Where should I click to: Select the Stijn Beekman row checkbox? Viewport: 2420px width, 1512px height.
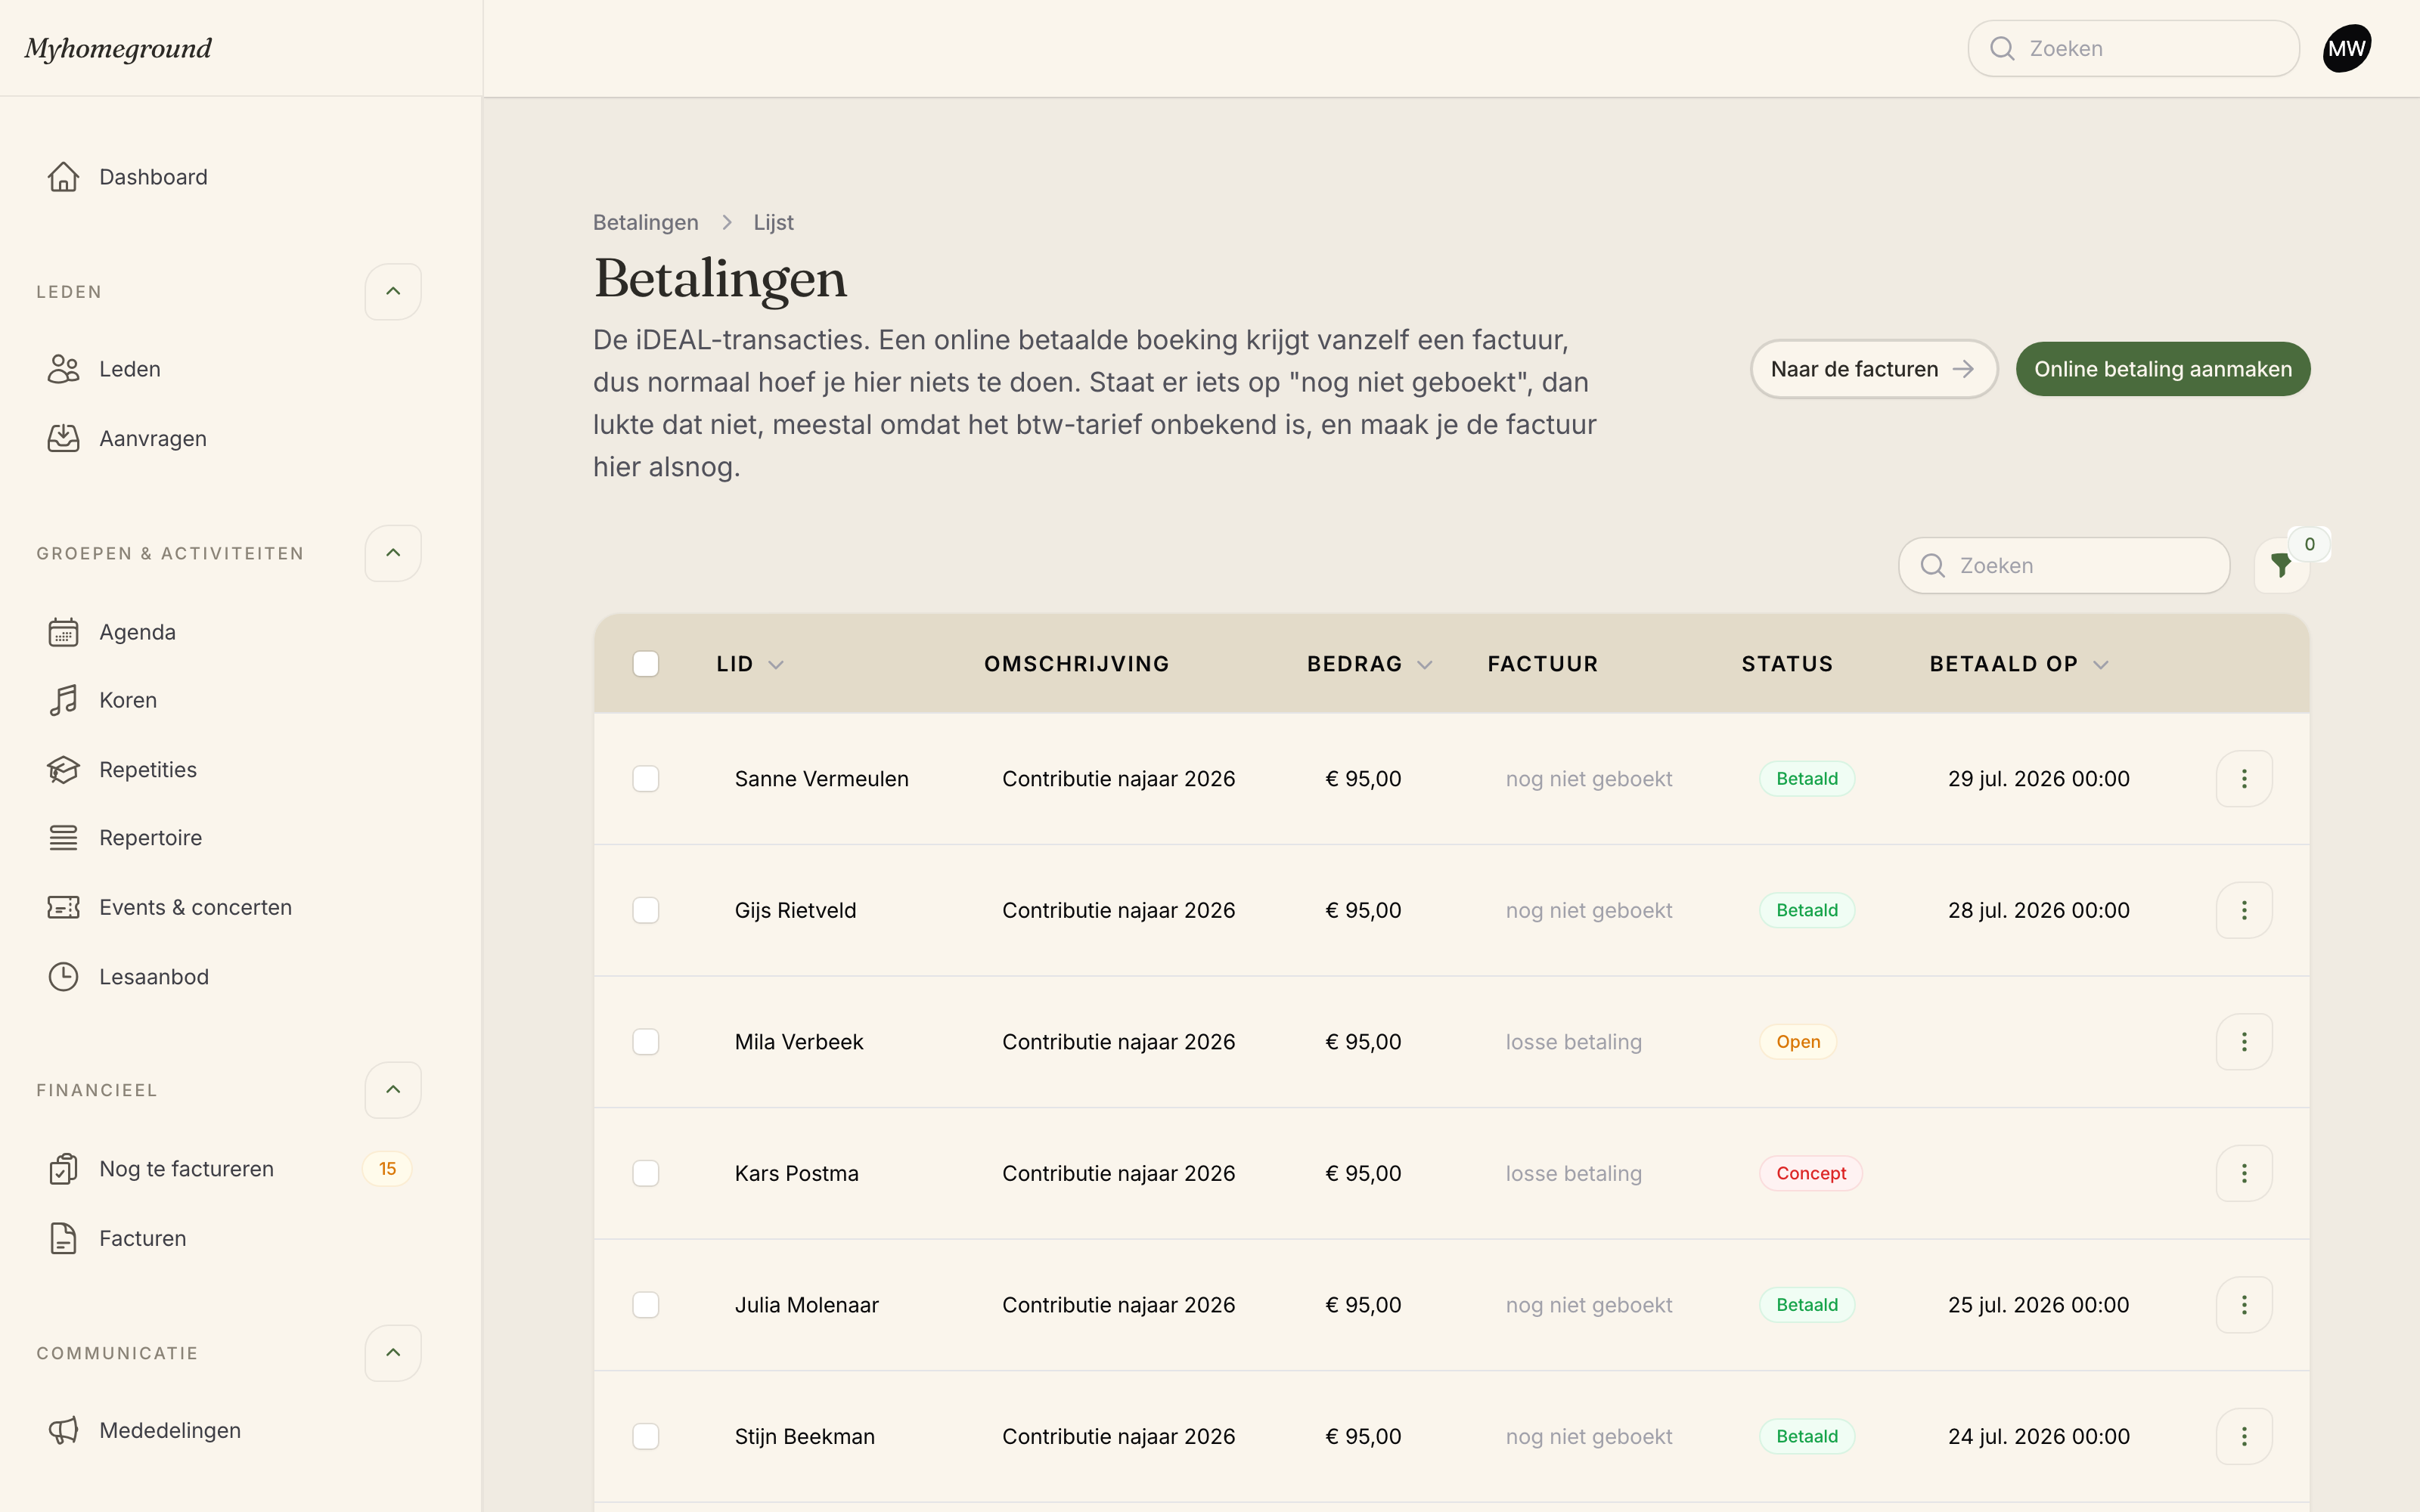coord(646,1436)
